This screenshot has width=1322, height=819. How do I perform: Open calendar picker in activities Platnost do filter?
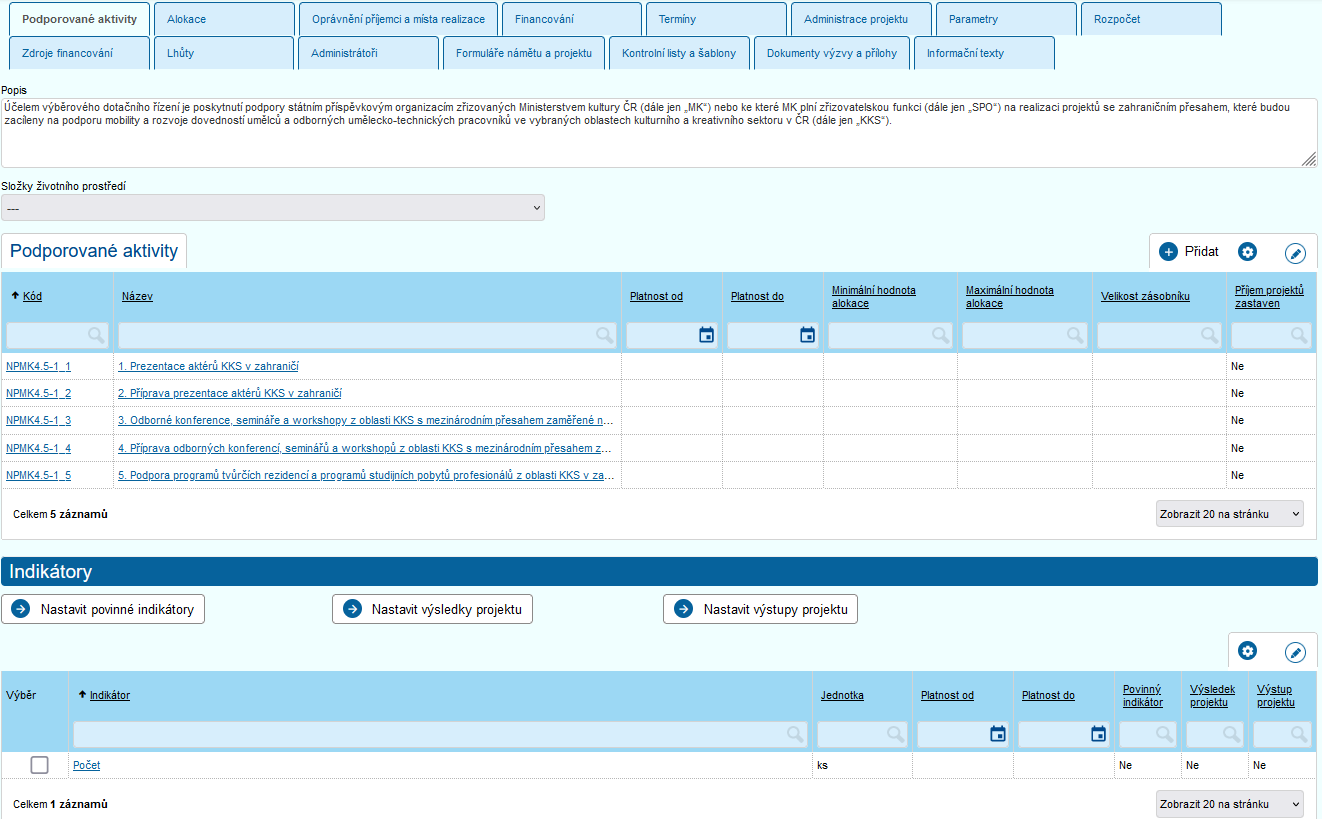pyautogui.click(x=807, y=335)
